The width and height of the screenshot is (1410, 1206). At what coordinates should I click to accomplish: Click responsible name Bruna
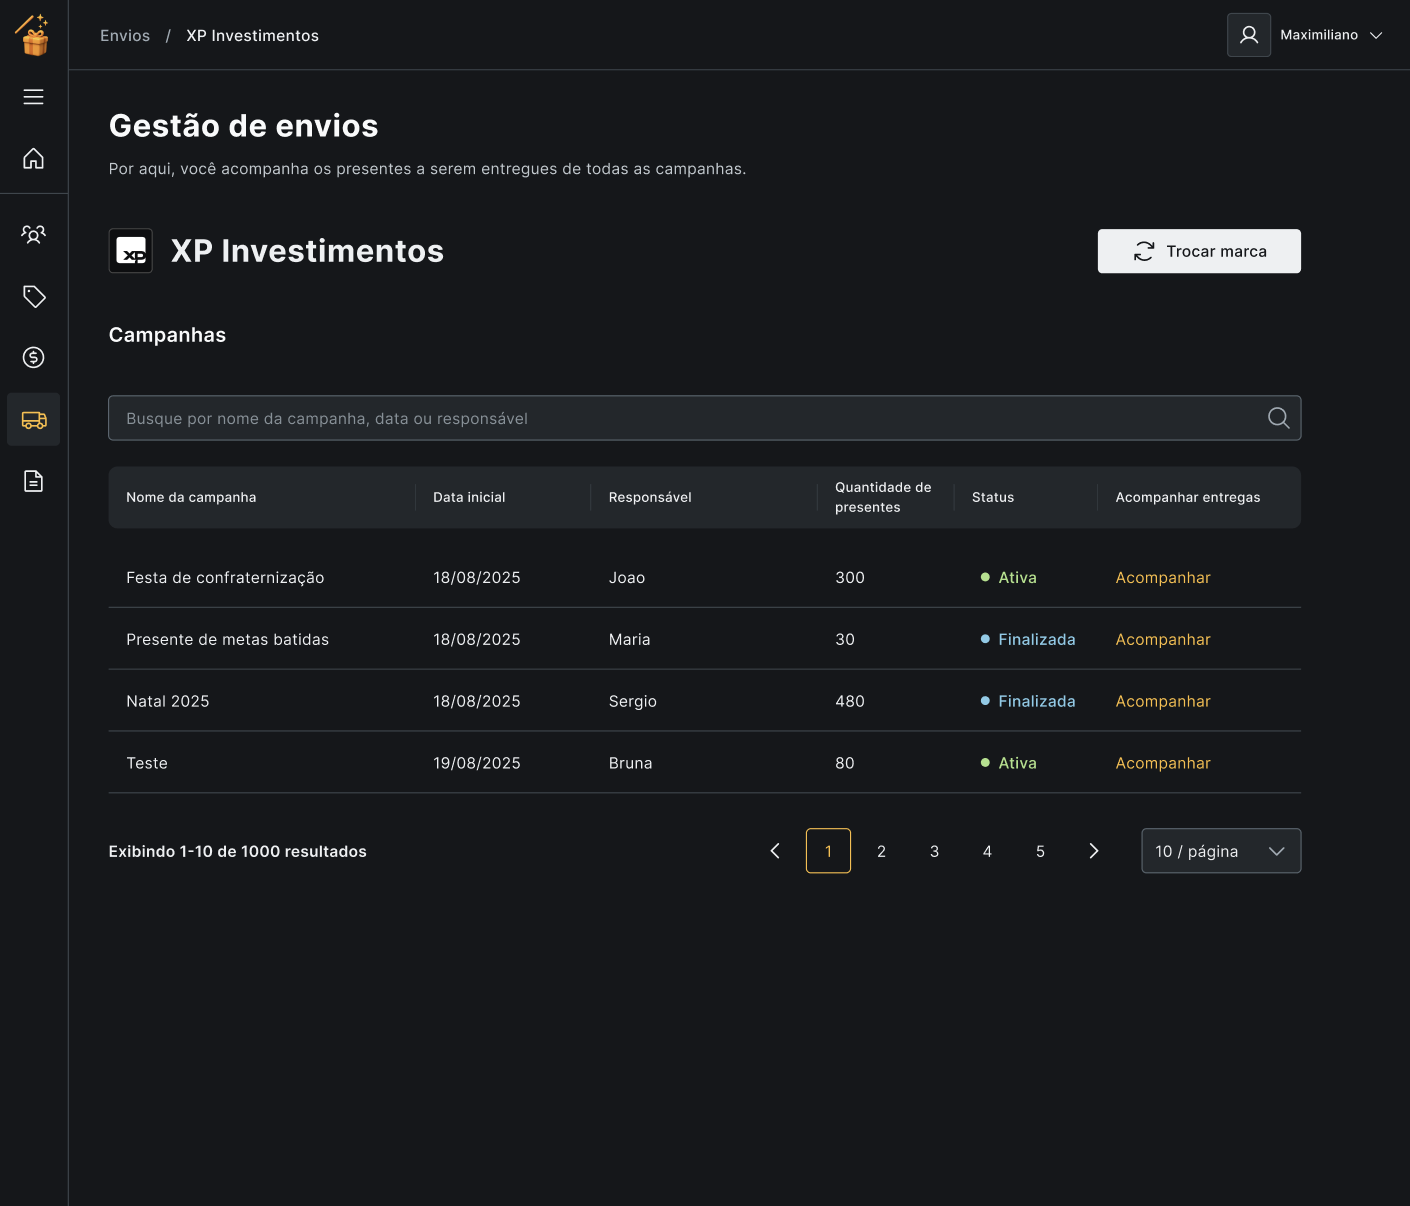click(x=630, y=763)
